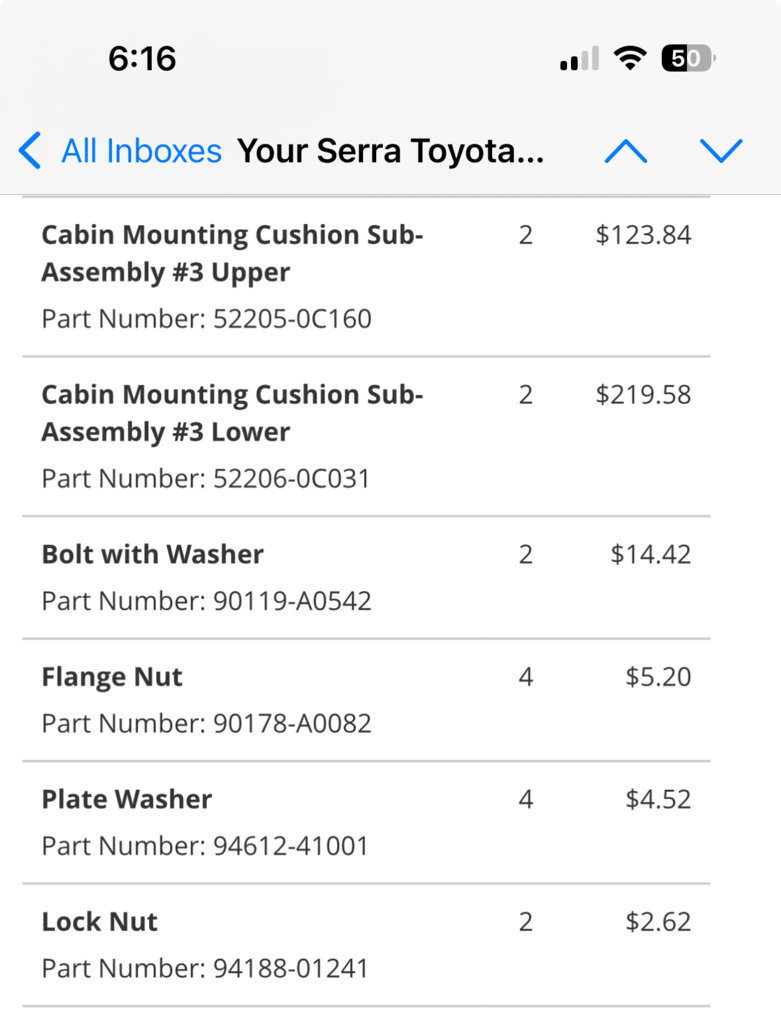Tap the Wi-Fi status icon
The image size is (781, 1023).
[x=630, y=58]
